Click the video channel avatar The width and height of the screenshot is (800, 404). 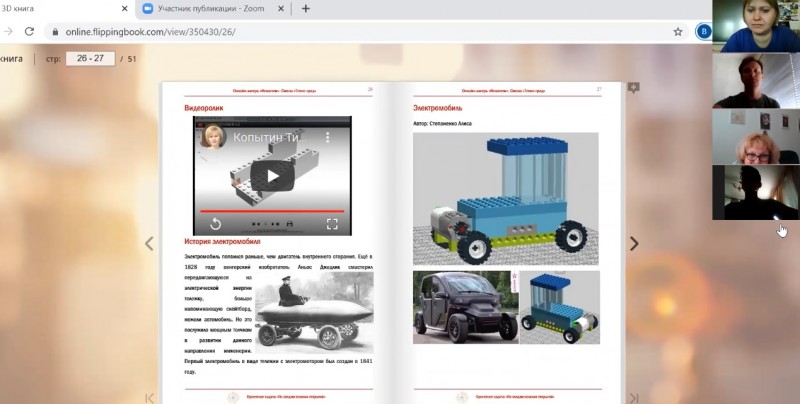(x=212, y=137)
